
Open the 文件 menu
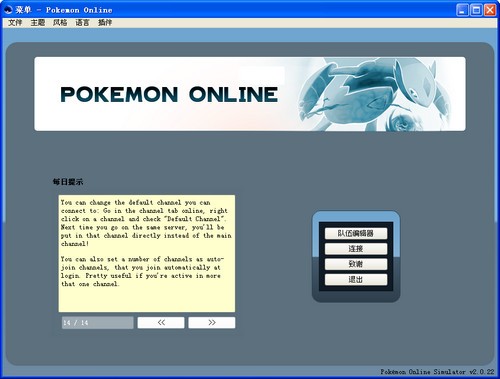(15, 22)
